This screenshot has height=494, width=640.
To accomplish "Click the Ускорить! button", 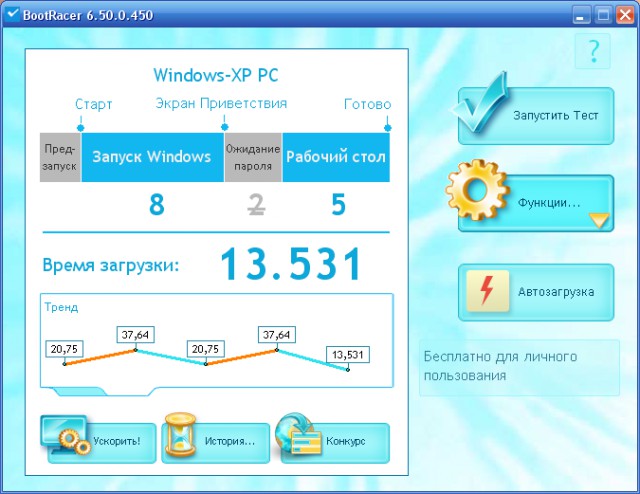I will (x=102, y=443).
